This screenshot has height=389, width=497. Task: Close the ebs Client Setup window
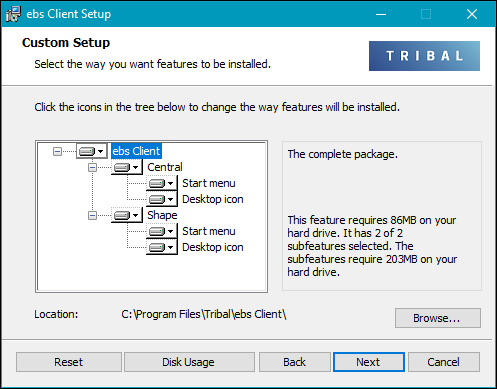pyautogui.click(x=472, y=14)
